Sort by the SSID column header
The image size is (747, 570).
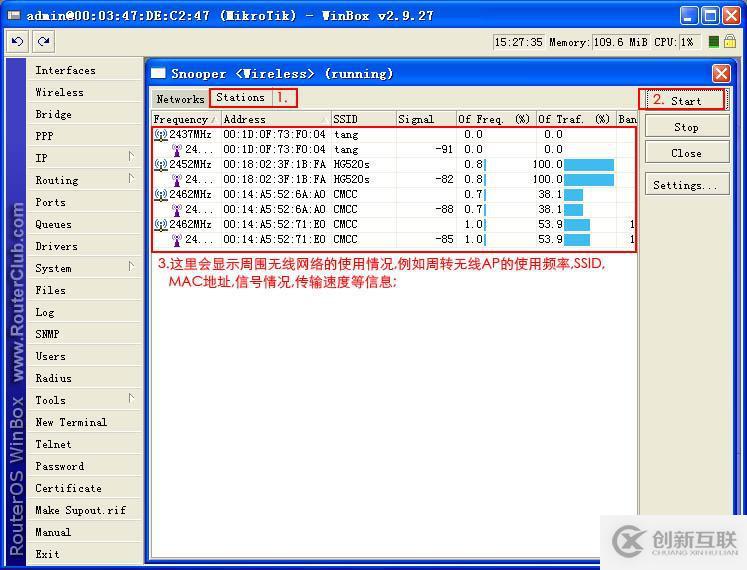click(x=363, y=119)
